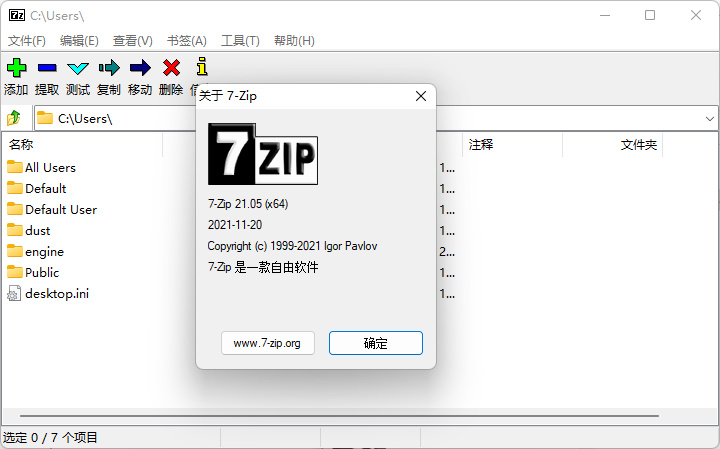The height and width of the screenshot is (449, 720).
Task: Click the red Delete (删除) X icon
Action: click(171, 68)
